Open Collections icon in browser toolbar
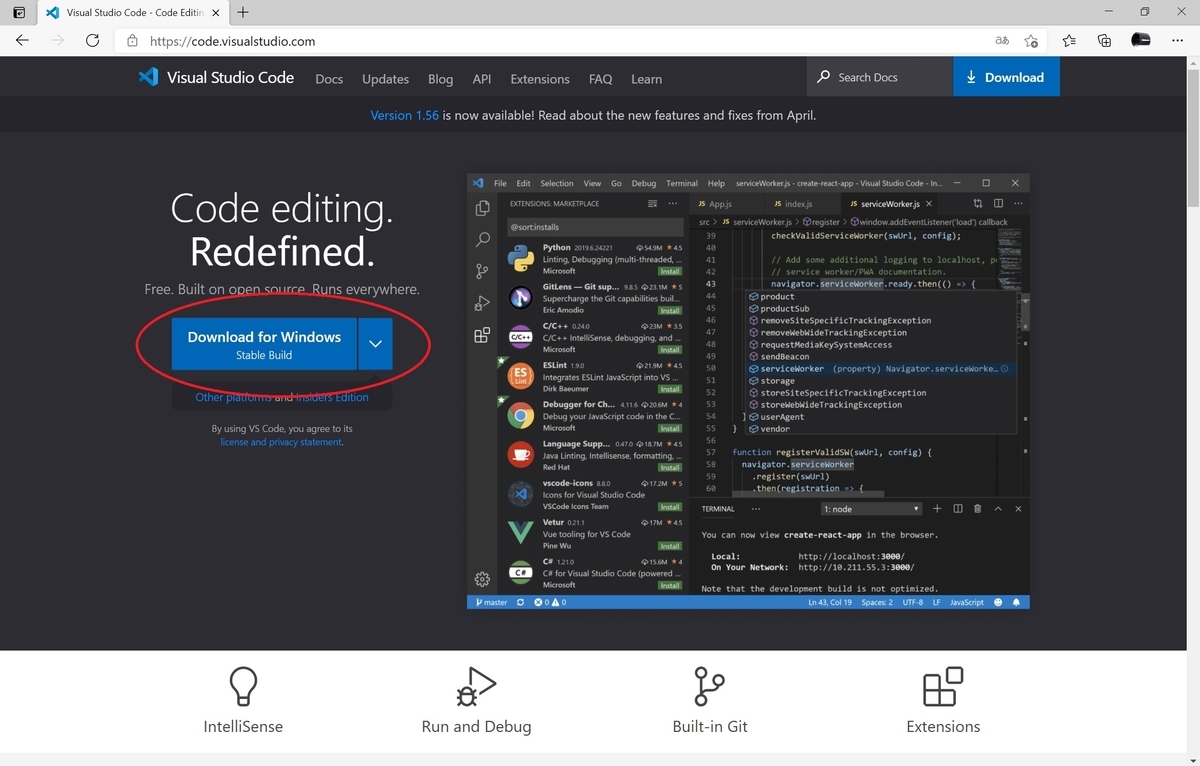This screenshot has height=766, width=1200. 1104,41
